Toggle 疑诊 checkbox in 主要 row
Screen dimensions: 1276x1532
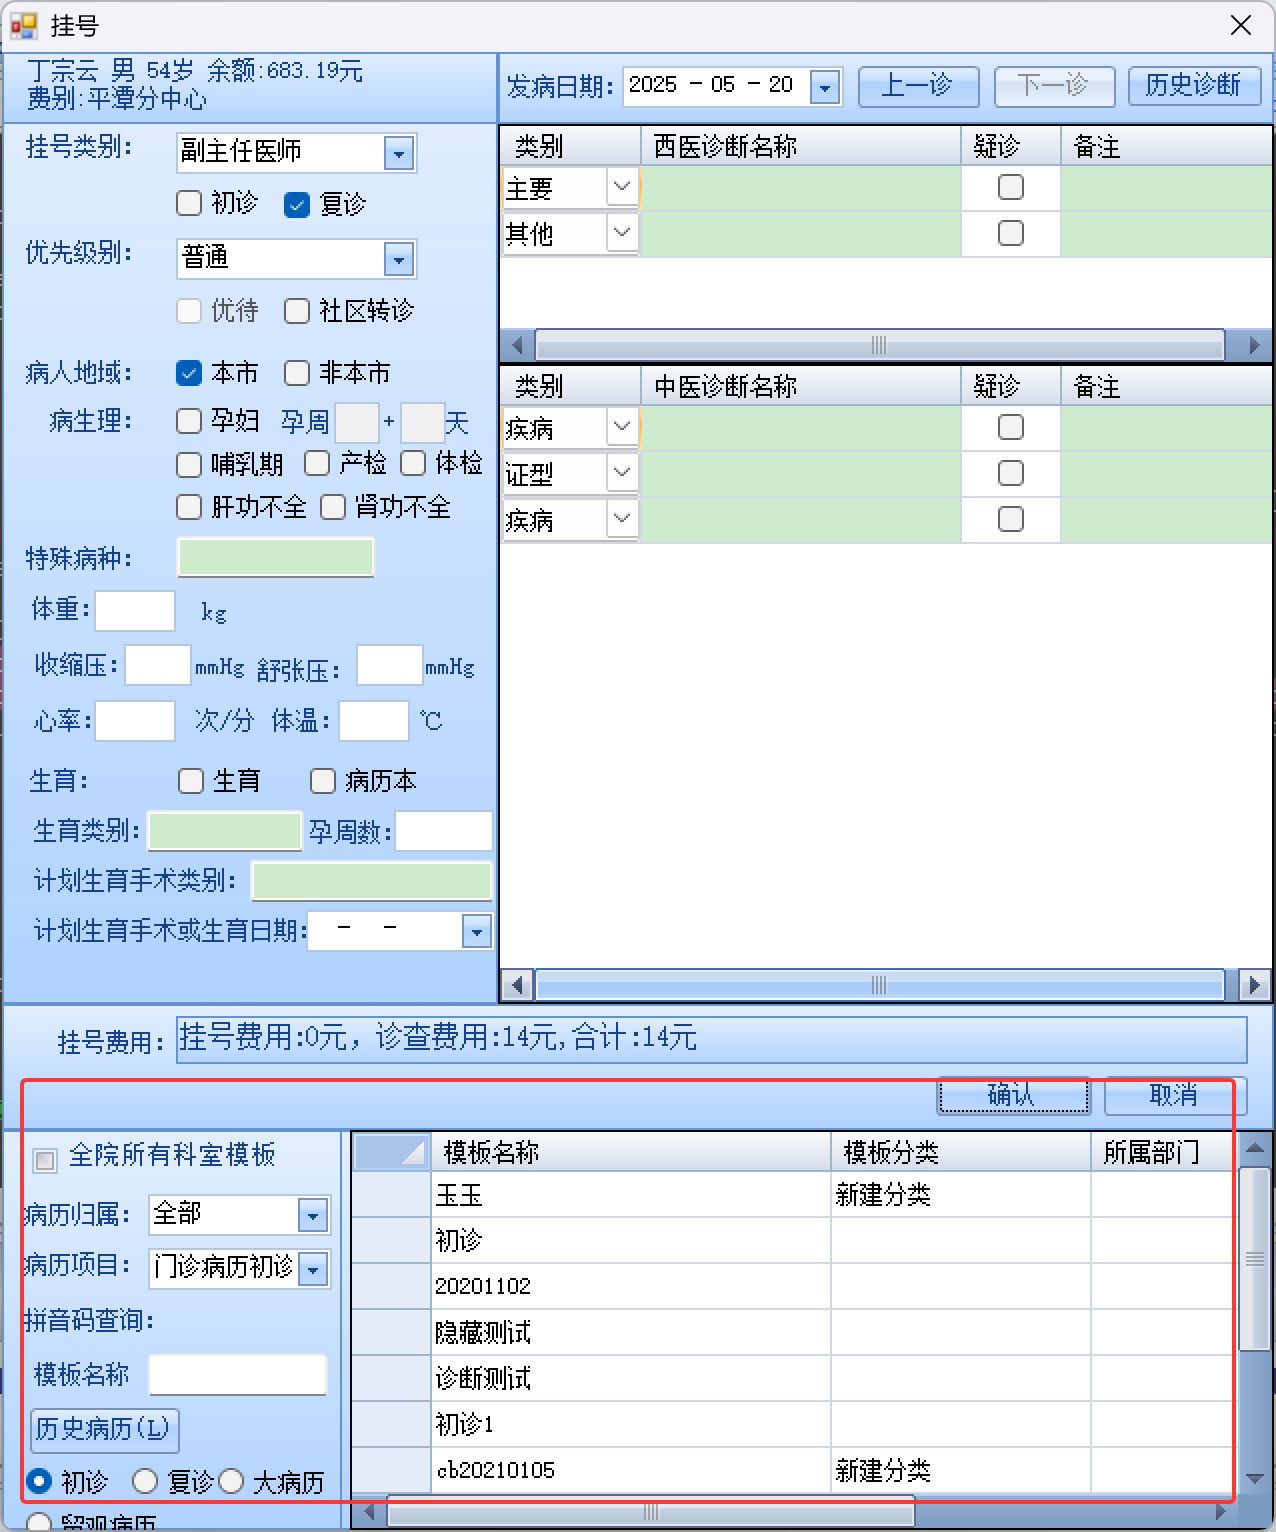(1011, 187)
